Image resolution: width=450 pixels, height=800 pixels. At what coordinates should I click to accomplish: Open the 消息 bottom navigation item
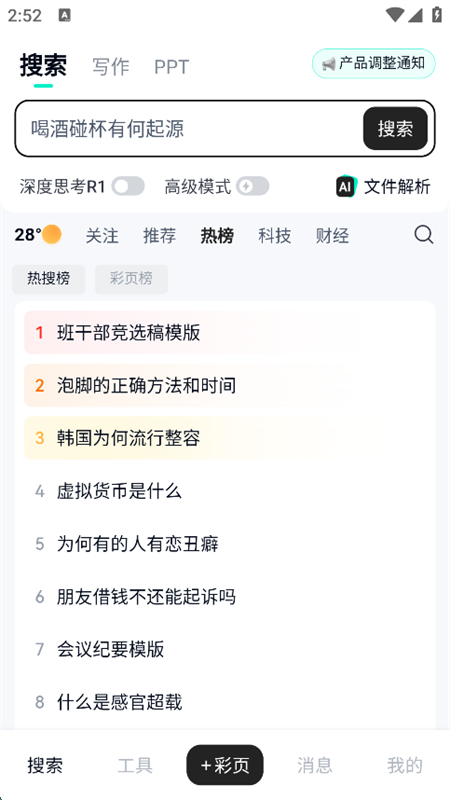(315, 765)
